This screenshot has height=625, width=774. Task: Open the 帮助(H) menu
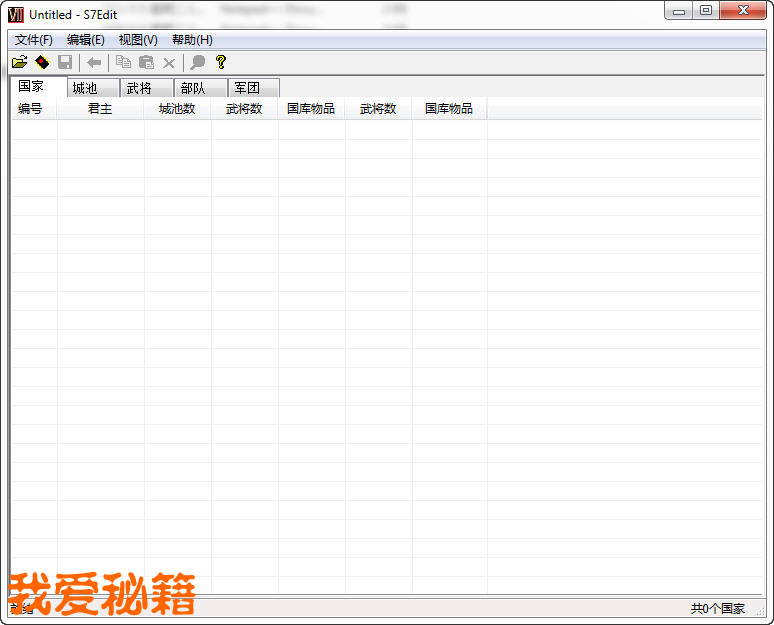coord(192,40)
